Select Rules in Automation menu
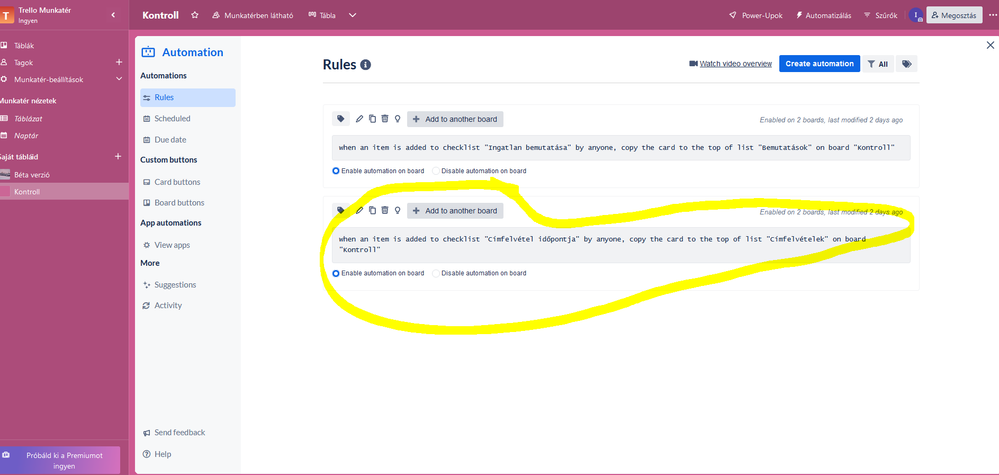Image resolution: width=999 pixels, height=475 pixels. [x=188, y=97]
